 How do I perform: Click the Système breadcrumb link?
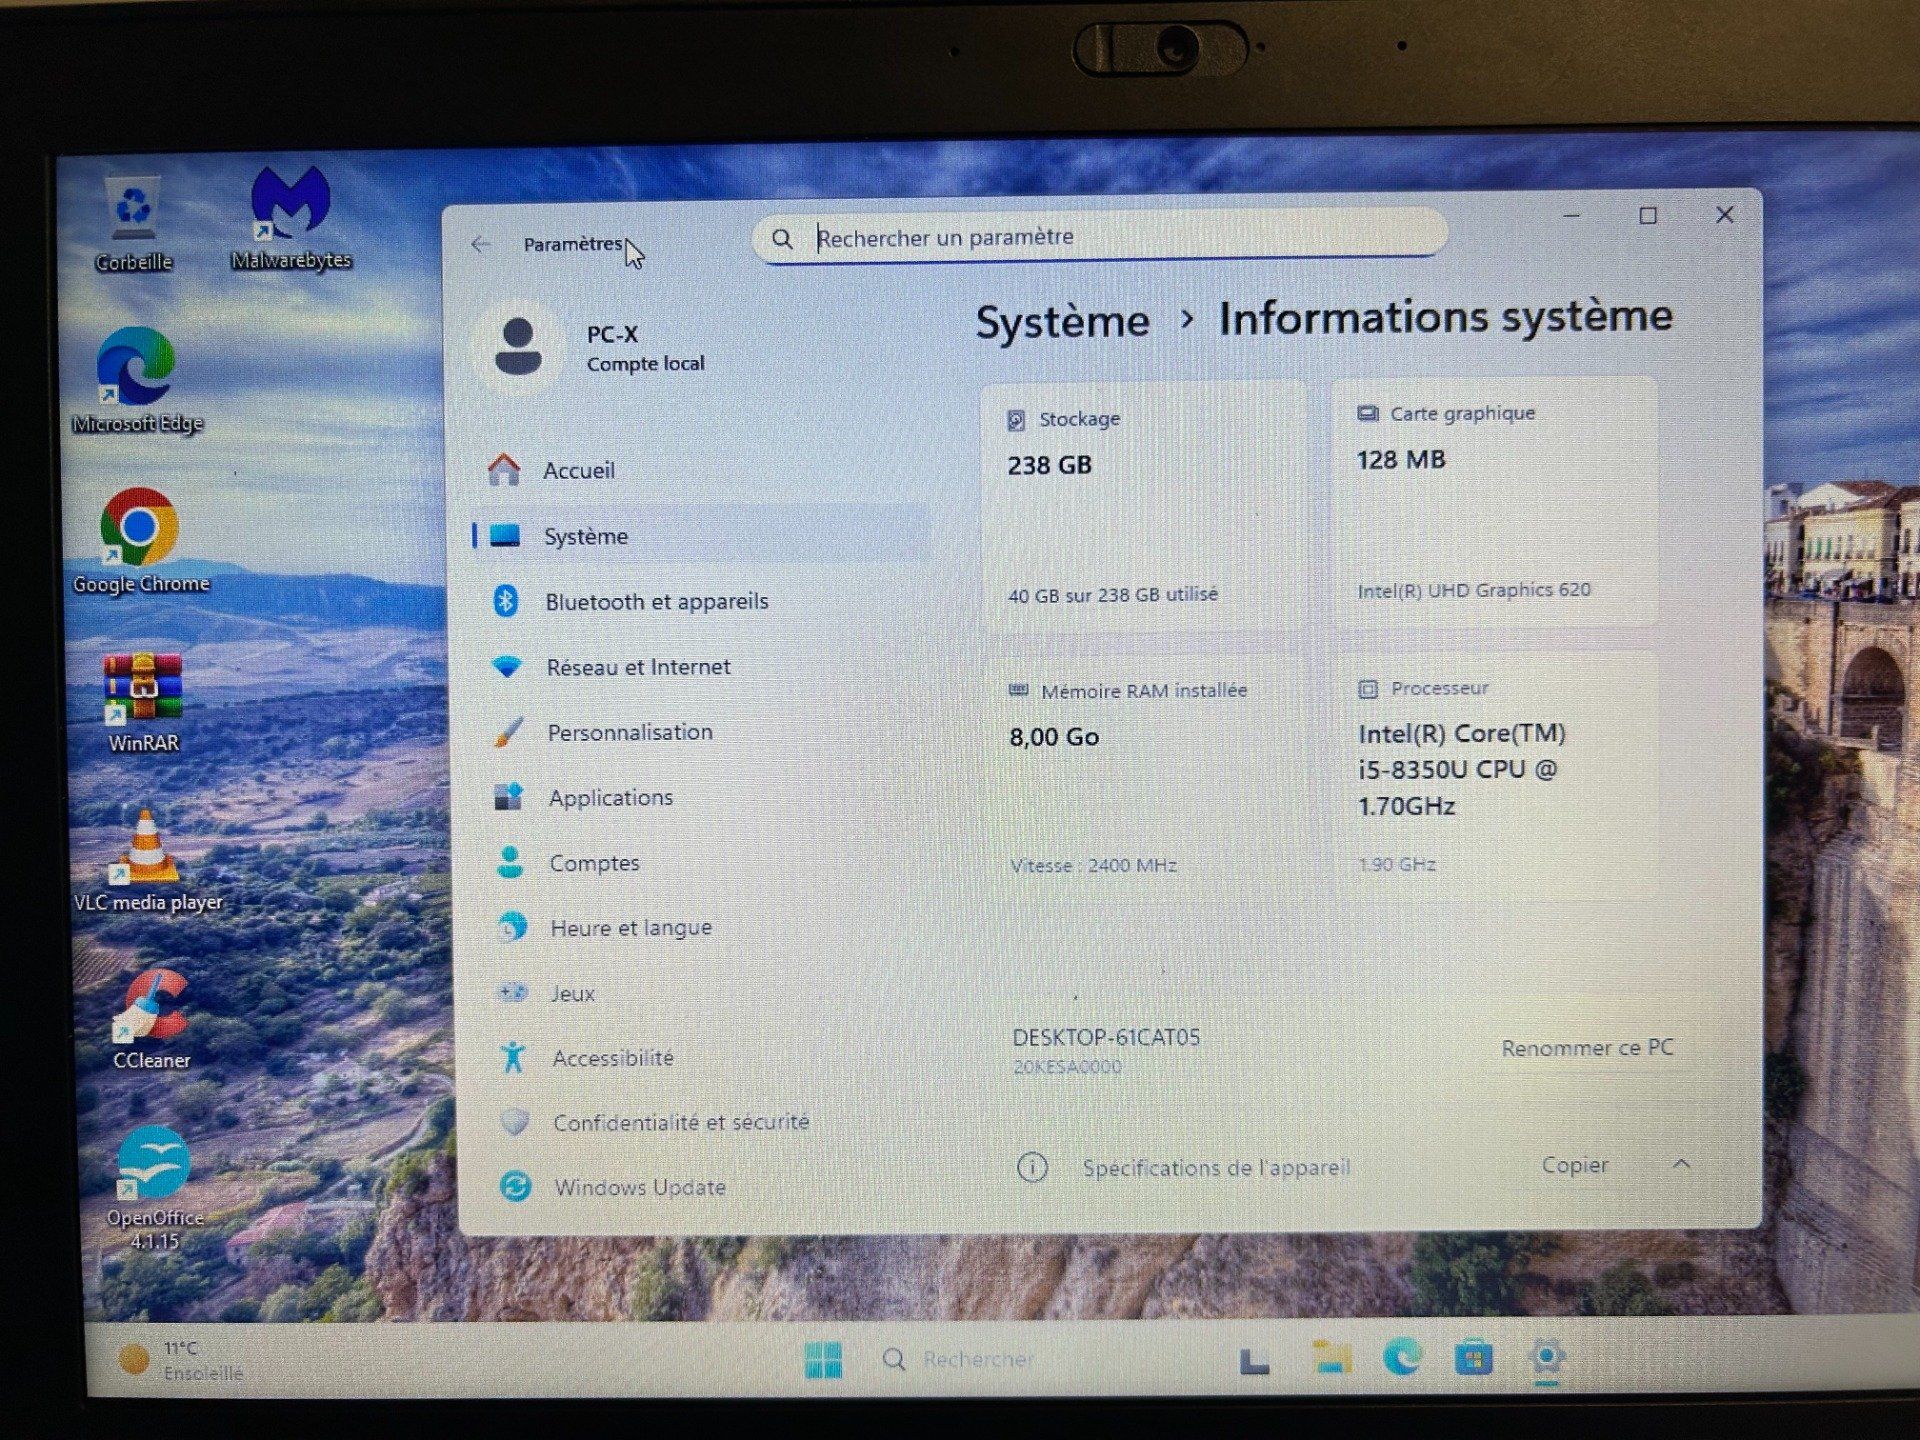1062,322
